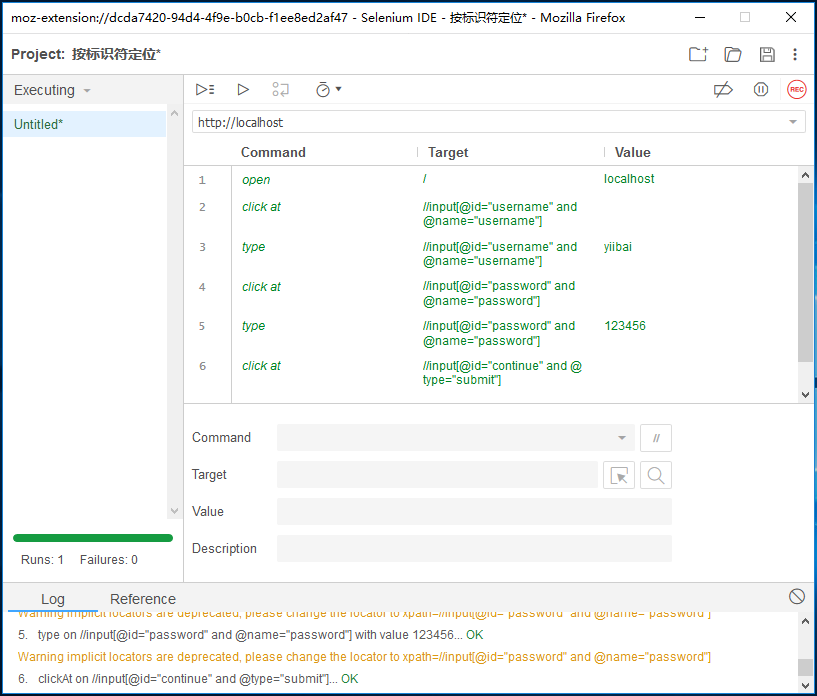The width and height of the screenshot is (817, 696).
Task: Click the Command column header
Action: pyautogui.click(x=273, y=152)
